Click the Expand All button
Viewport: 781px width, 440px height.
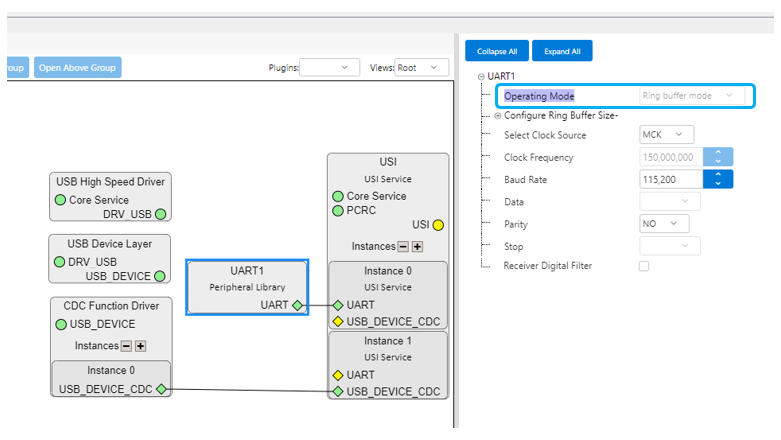[562, 51]
